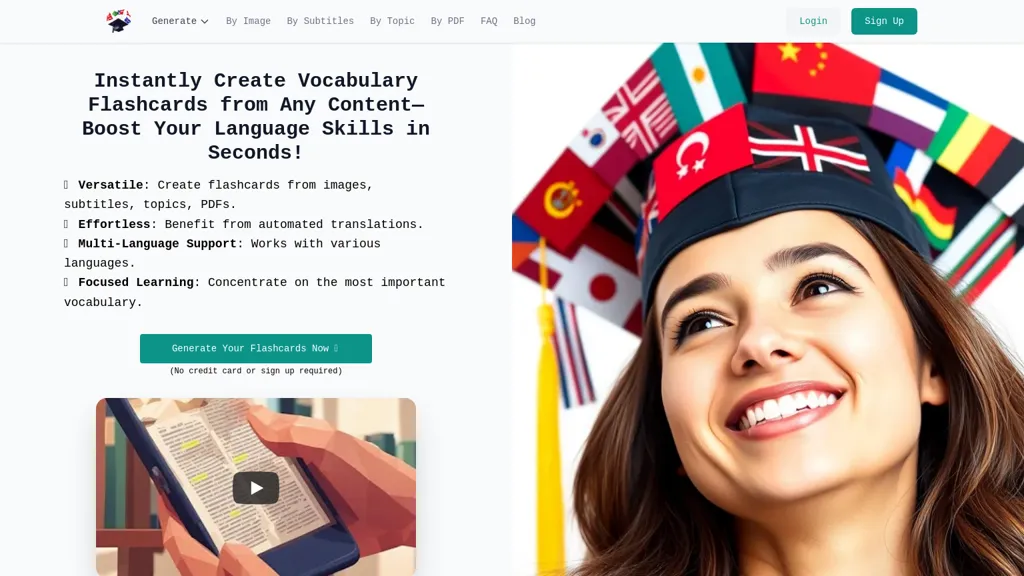The height and width of the screenshot is (576, 1024).
Task: Click the Versatile bullet icon
Action: tap(66, 185)
